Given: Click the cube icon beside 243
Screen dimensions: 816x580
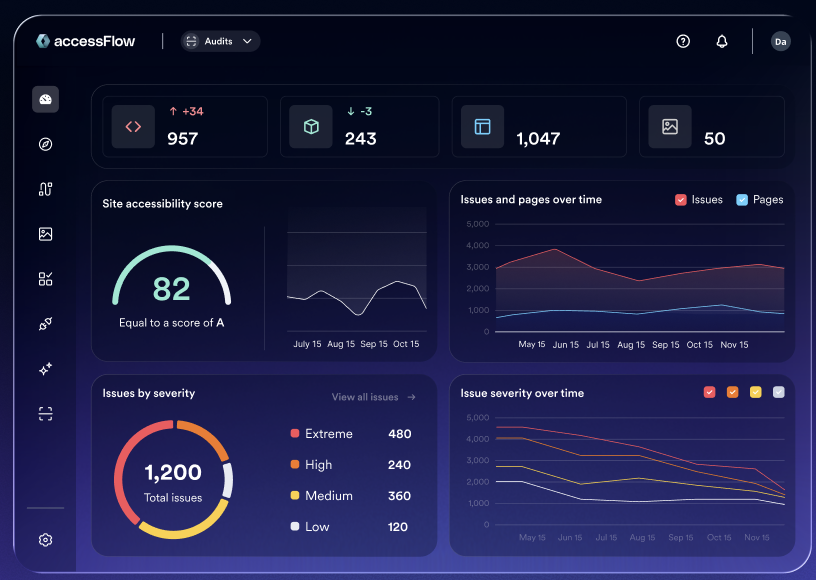Looking at the screenshot, I should [x=311, y=126].
